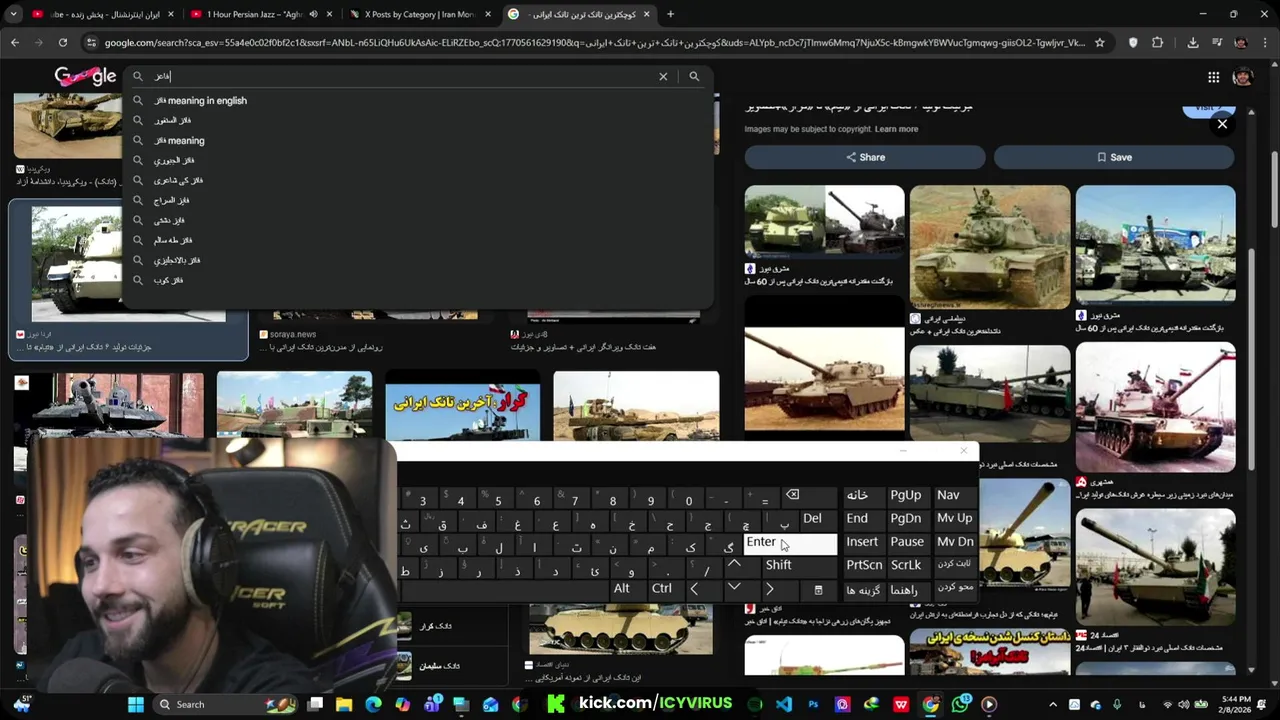1280x720 pixels.
Task: Open the Chrome extensions puzzle icon
Action: click(x=1158, y=43)
